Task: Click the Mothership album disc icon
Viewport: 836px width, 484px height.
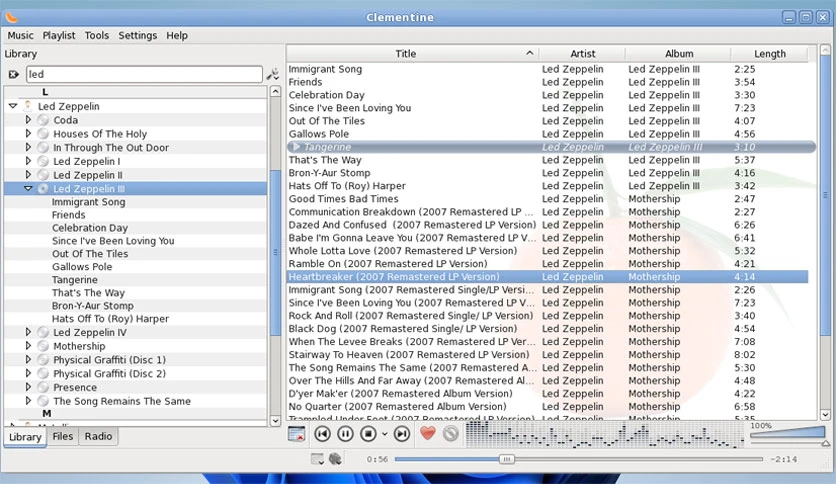Action: 43,346
